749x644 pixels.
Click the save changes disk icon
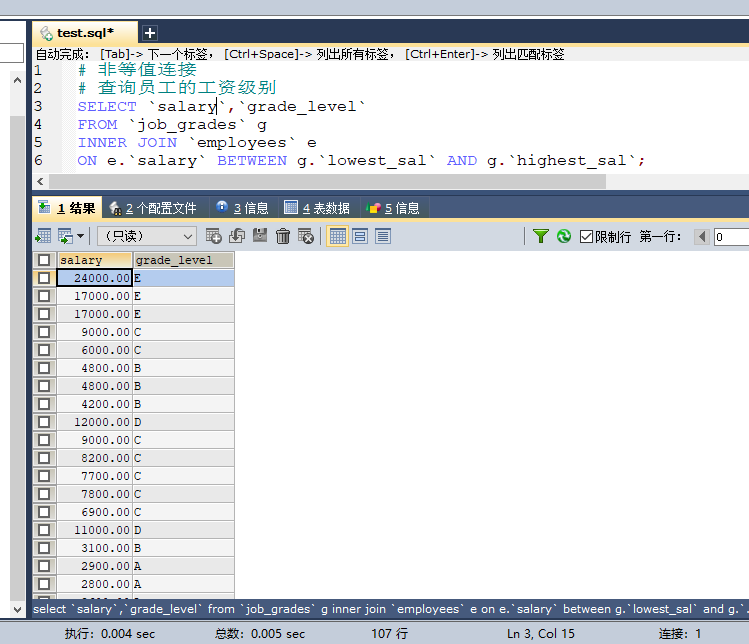(260, 236)
